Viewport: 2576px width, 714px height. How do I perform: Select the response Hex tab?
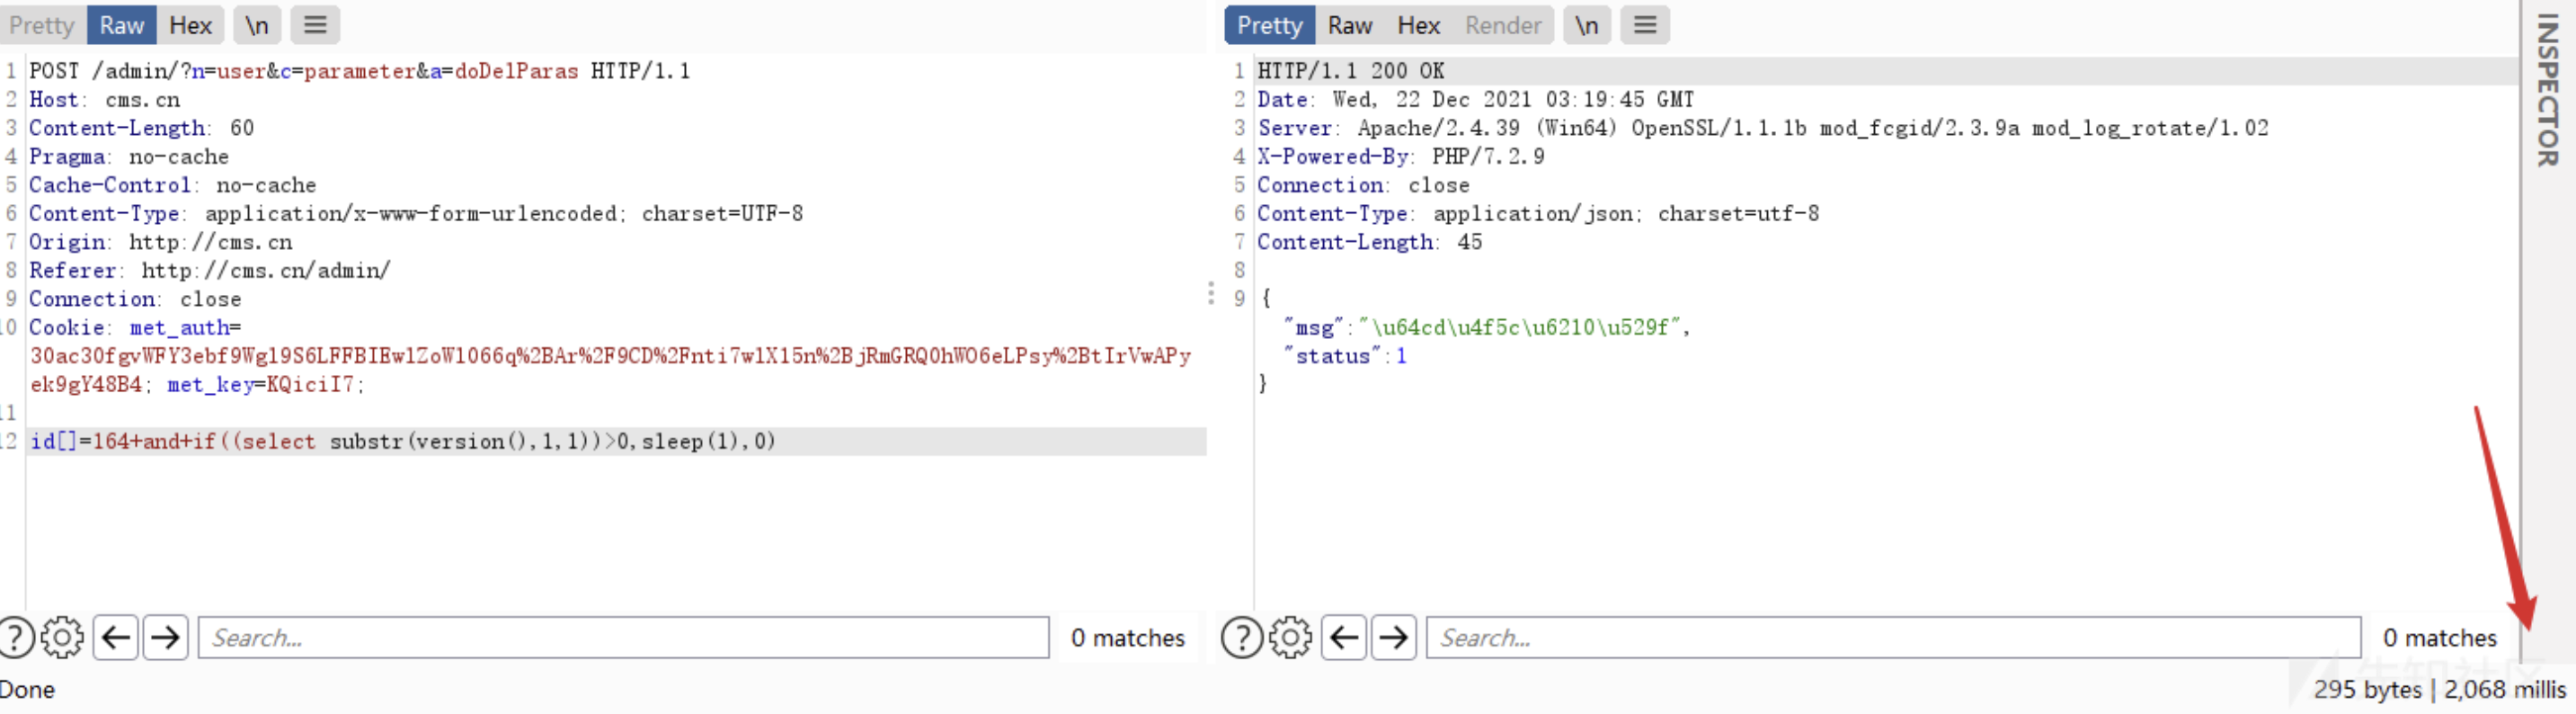(1418, 25)
